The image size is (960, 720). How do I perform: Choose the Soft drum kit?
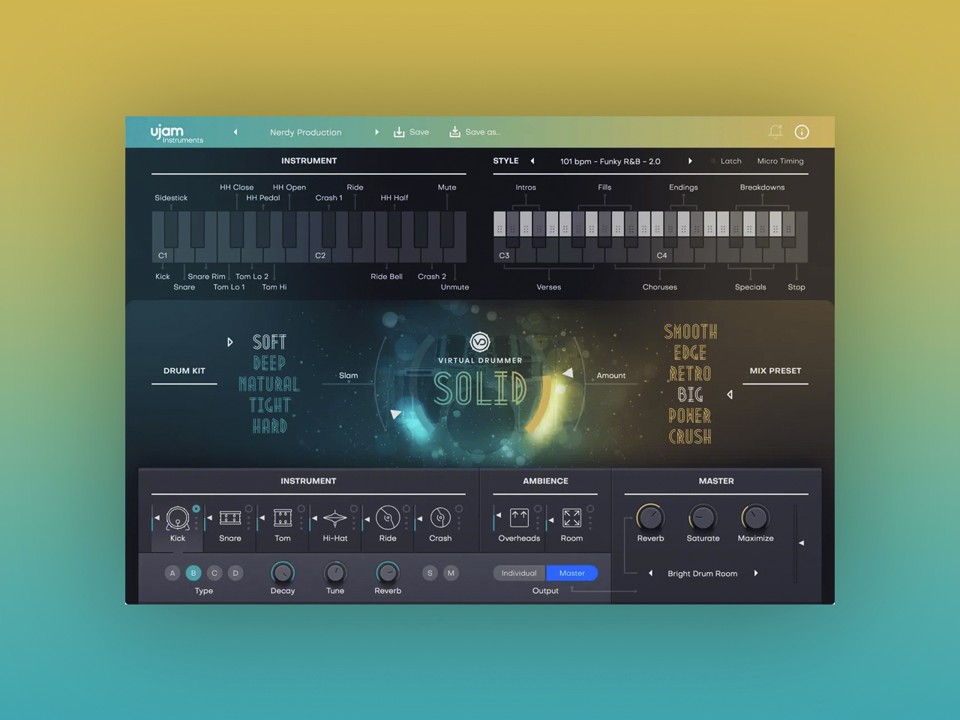coord(269,342)
